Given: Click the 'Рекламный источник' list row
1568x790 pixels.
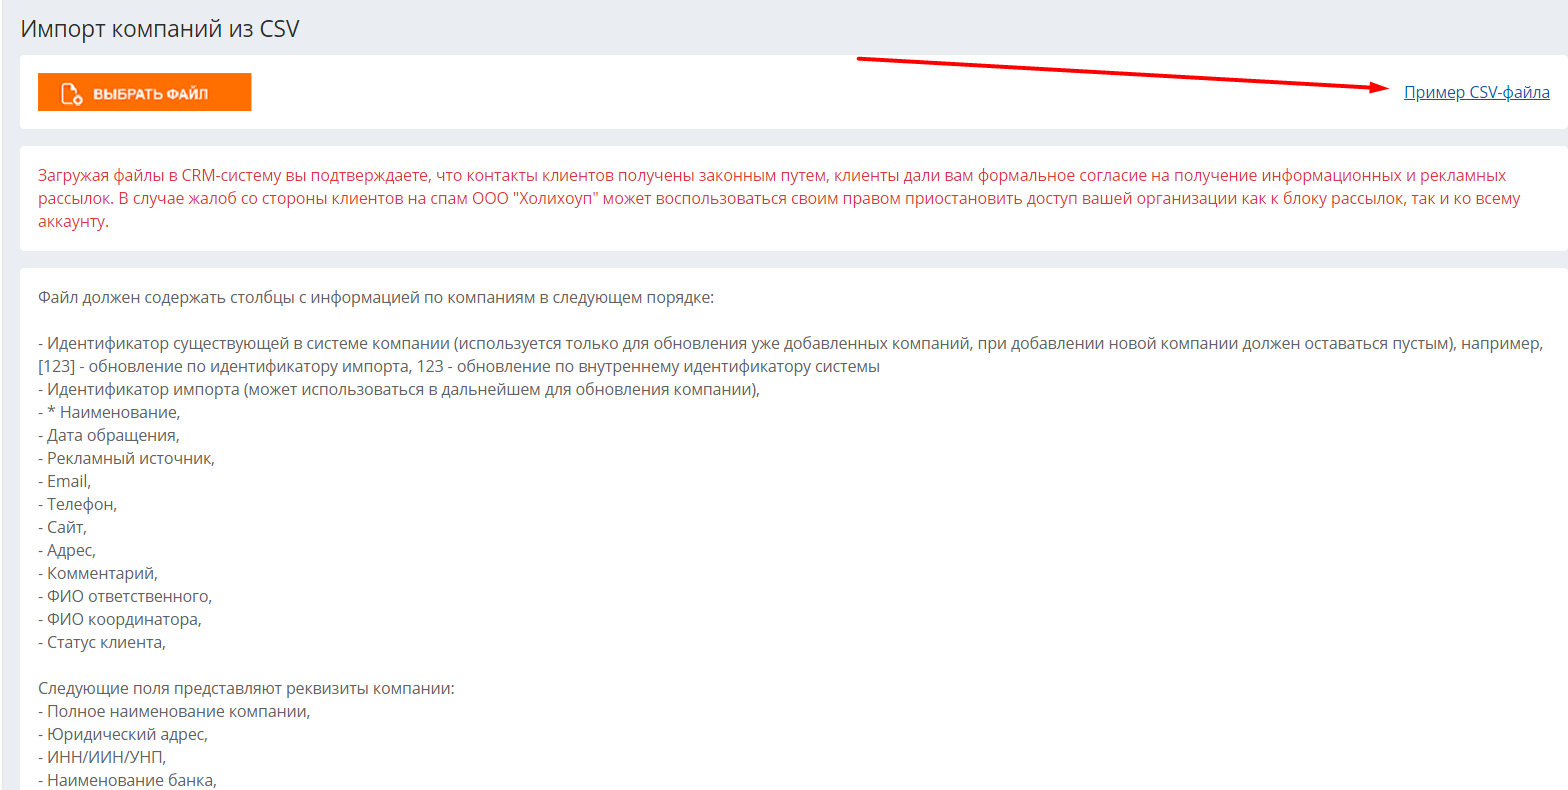Looking at the screenshot, I should pyautogui.click(x=127, y=458).
